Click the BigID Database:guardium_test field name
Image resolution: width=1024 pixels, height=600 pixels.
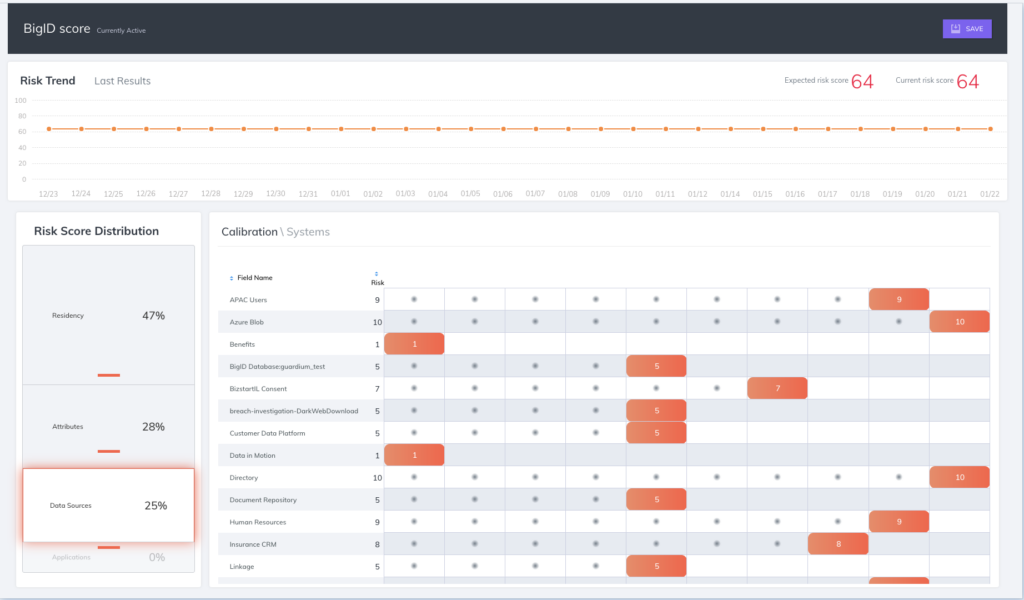[x=277, y=367]
